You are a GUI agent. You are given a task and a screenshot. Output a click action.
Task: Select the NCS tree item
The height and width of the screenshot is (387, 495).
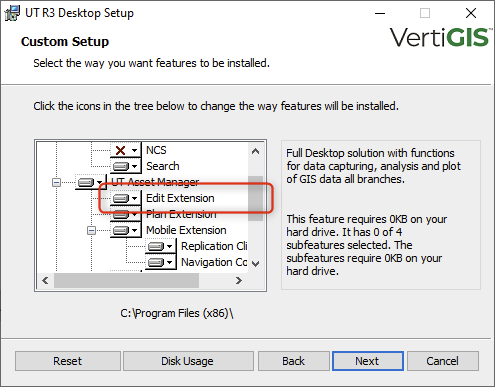tap(156, 150)
